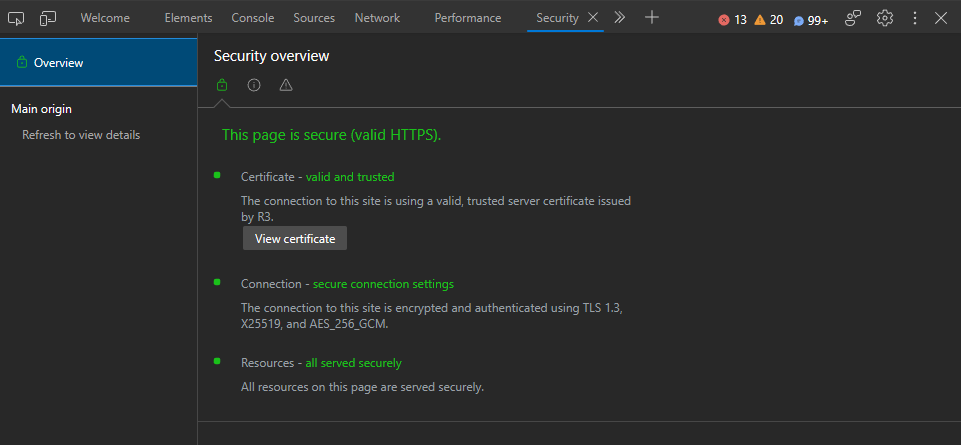This screenshot has height=445, width=961.
Task: Open the Settings gear icon
Action: point(885,18)
